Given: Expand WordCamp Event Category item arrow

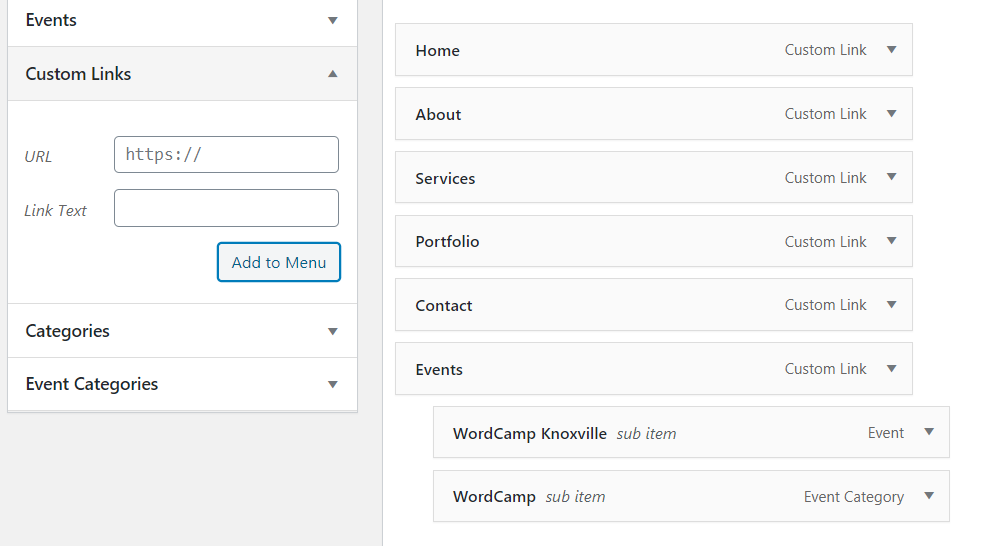Looking at the screenshot, I should [928, 497].
